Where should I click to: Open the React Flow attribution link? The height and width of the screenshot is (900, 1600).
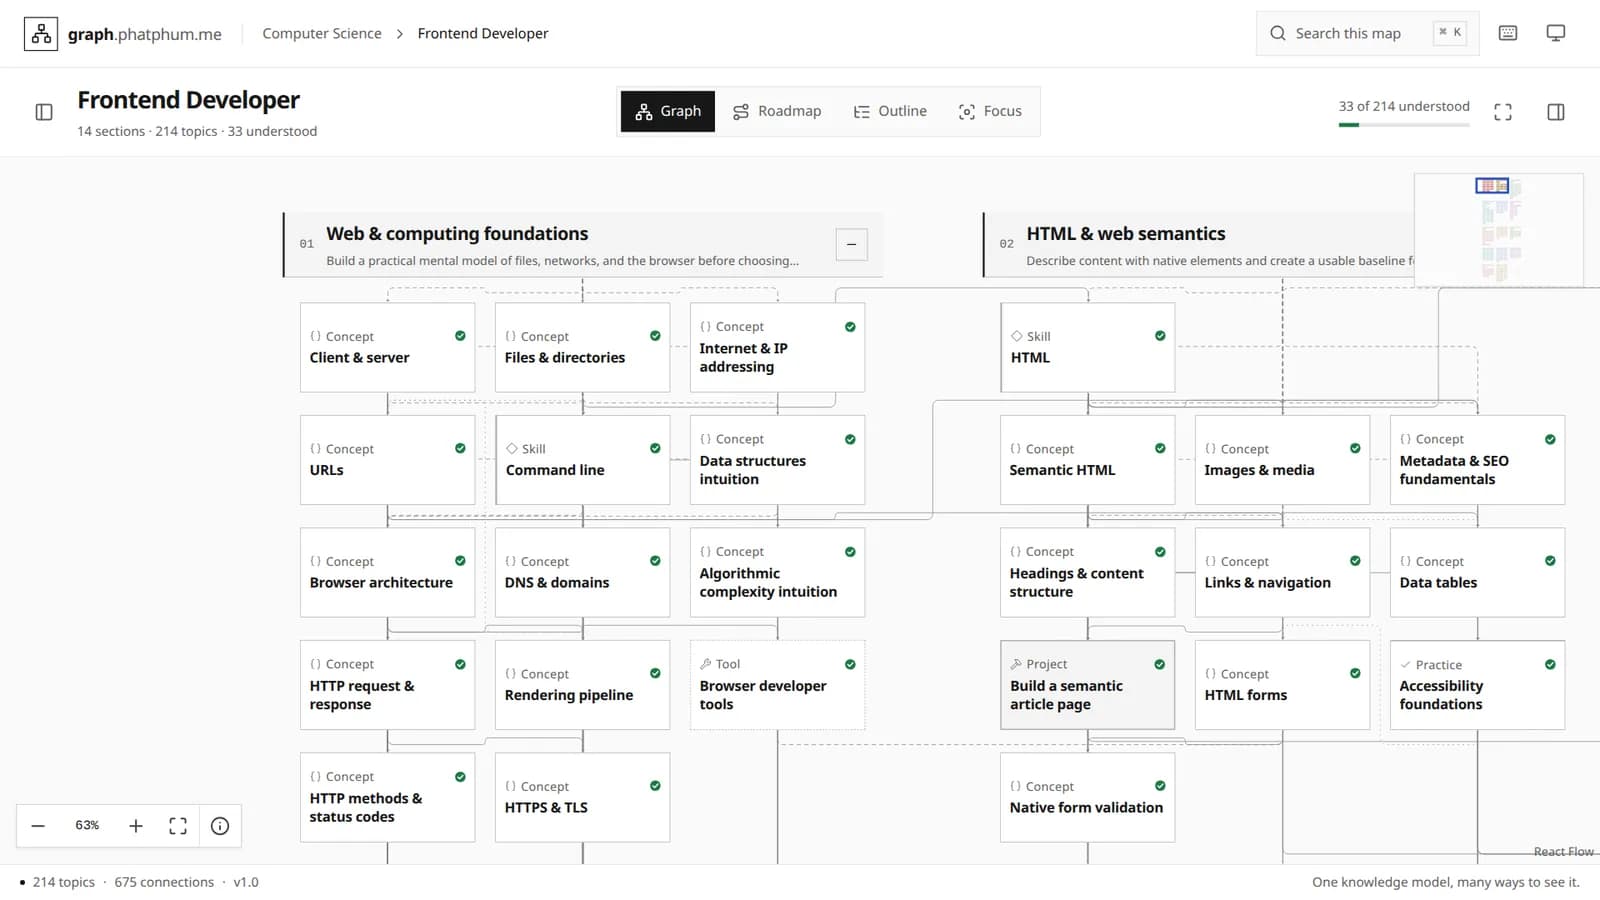click(1563, 851)
